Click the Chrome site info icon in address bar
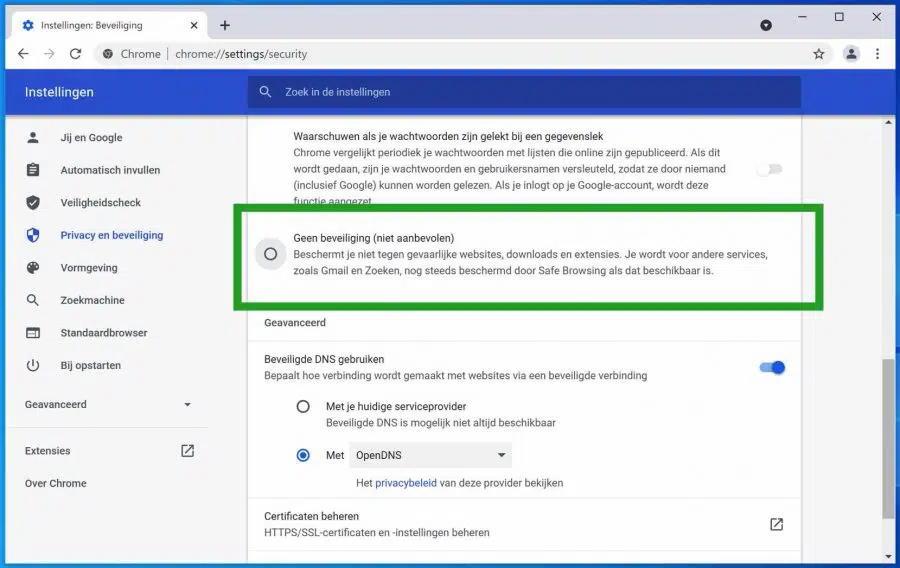 tap(107, 54)
